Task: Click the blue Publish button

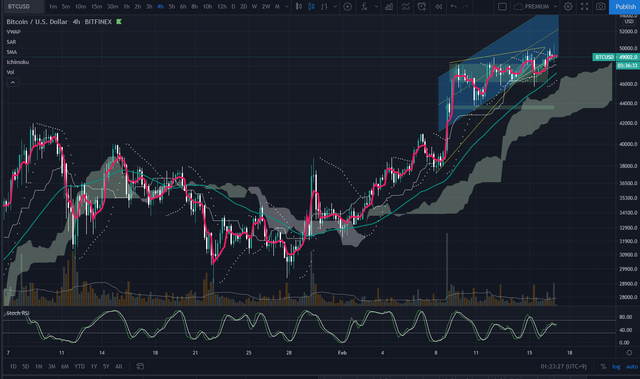Action: 624,7
